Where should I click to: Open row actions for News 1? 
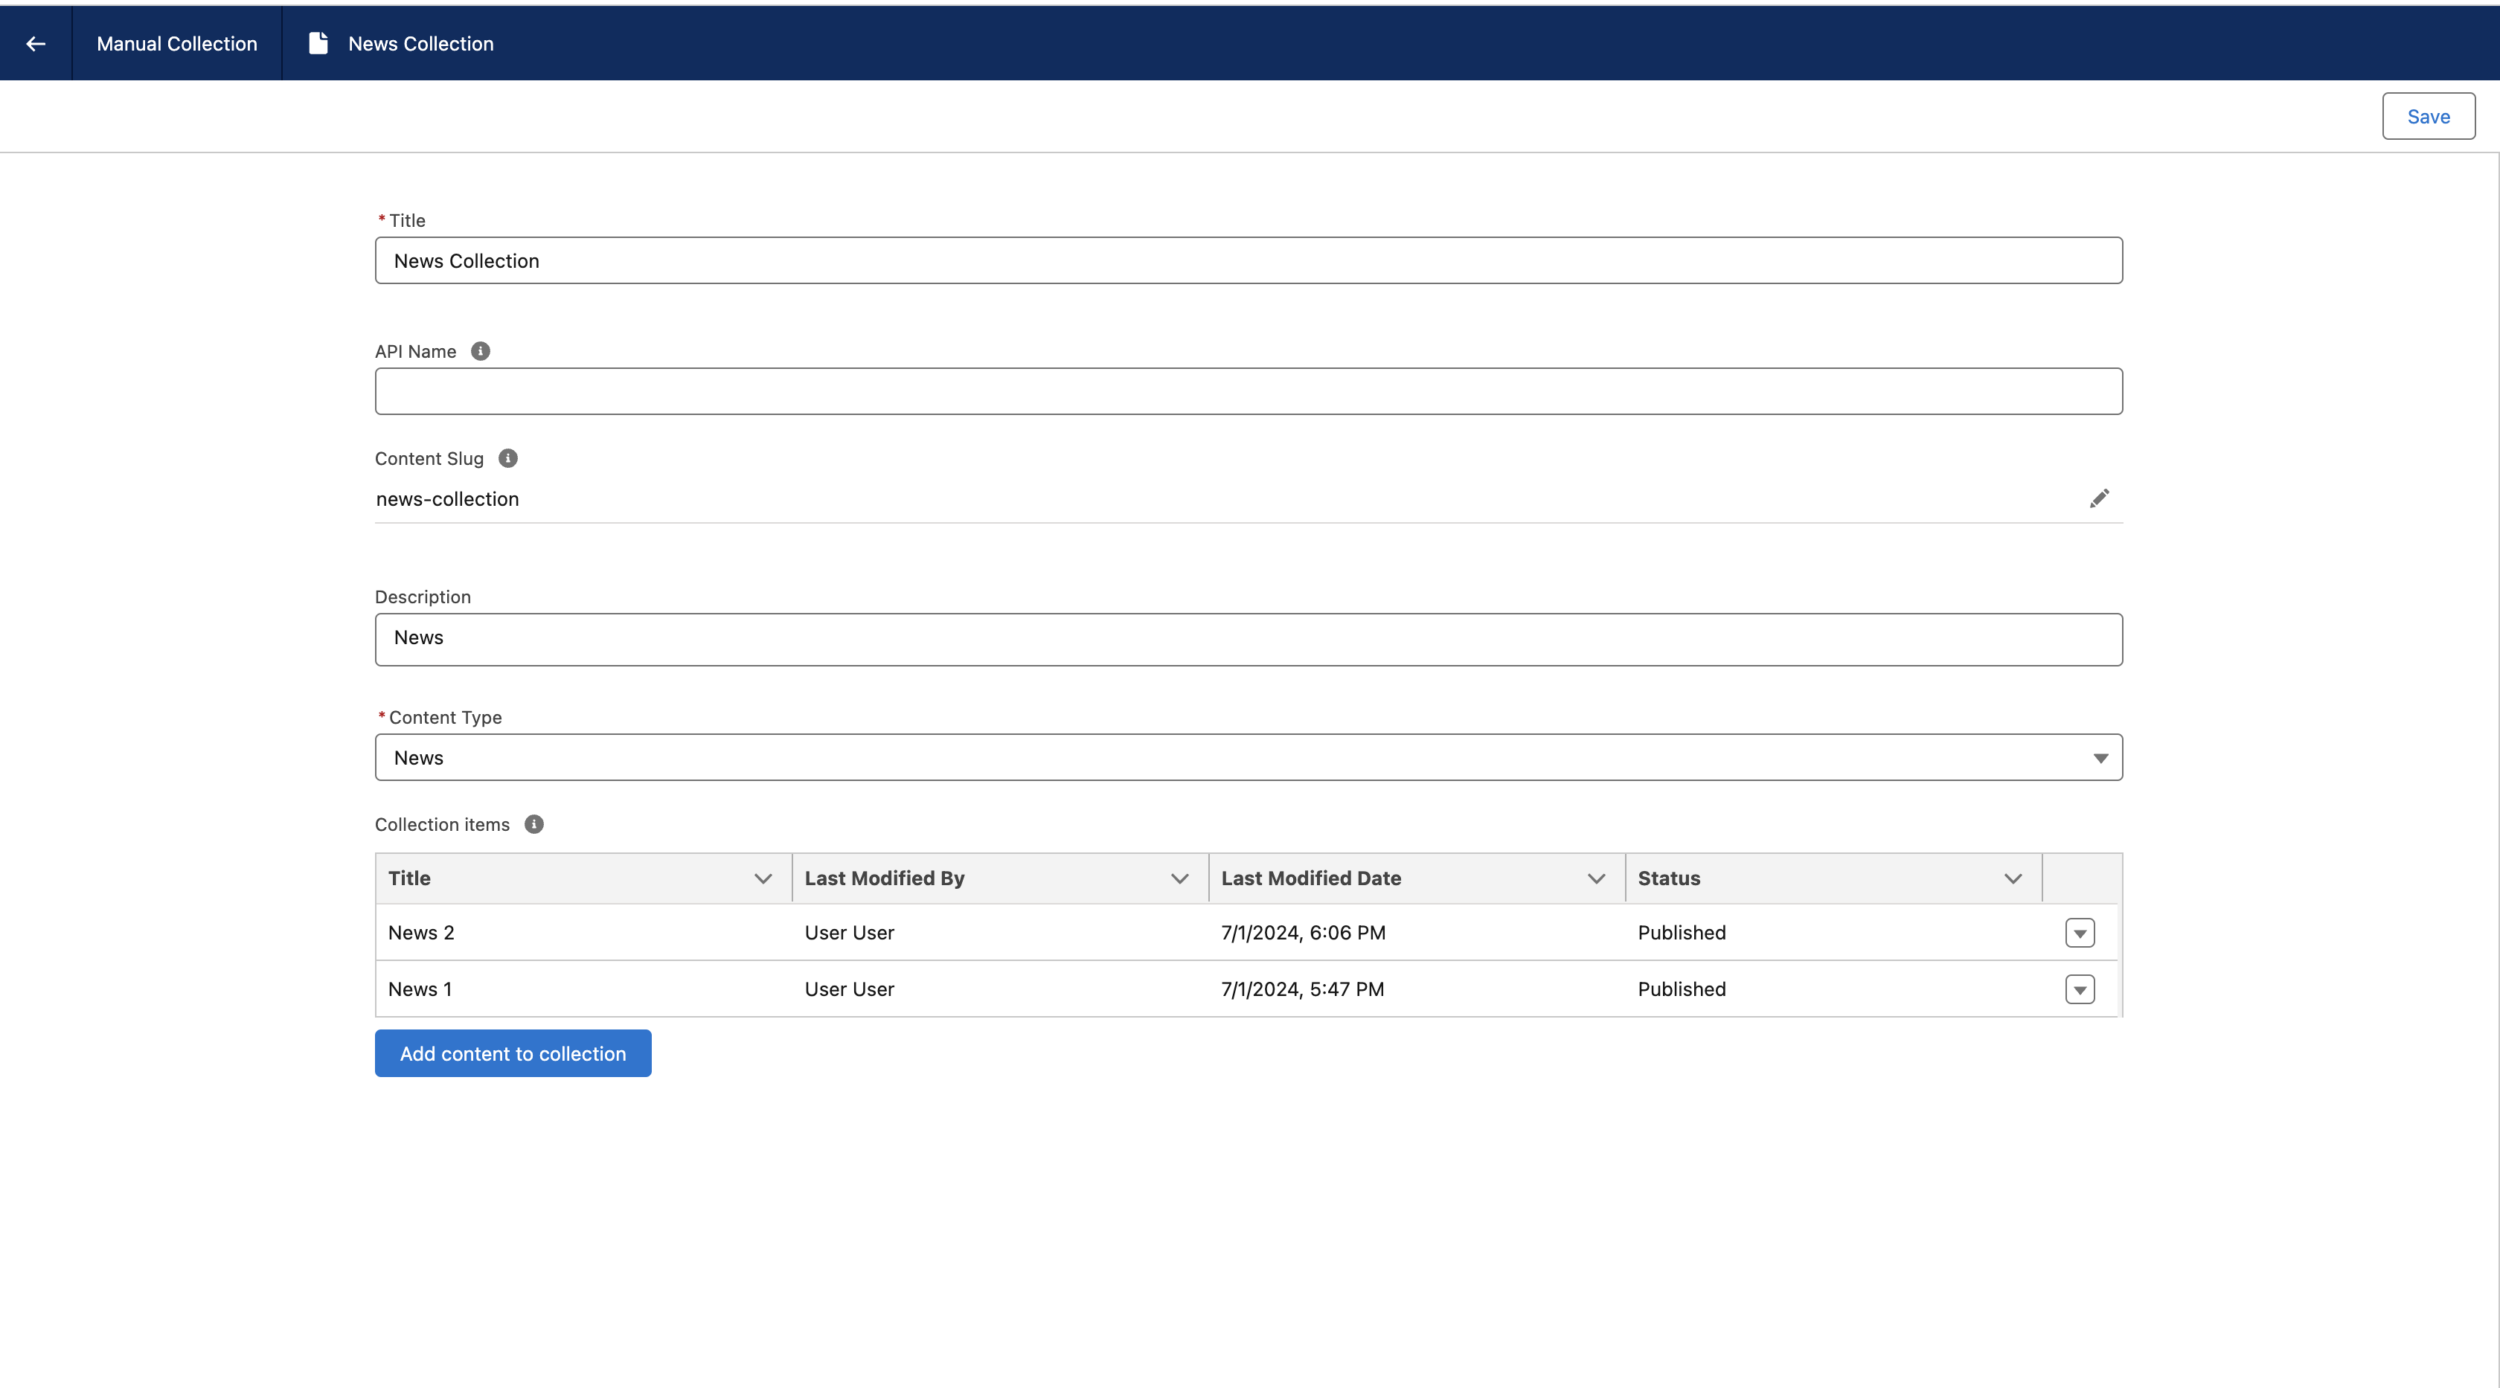pyautogui.click(x=2079, y=989)
